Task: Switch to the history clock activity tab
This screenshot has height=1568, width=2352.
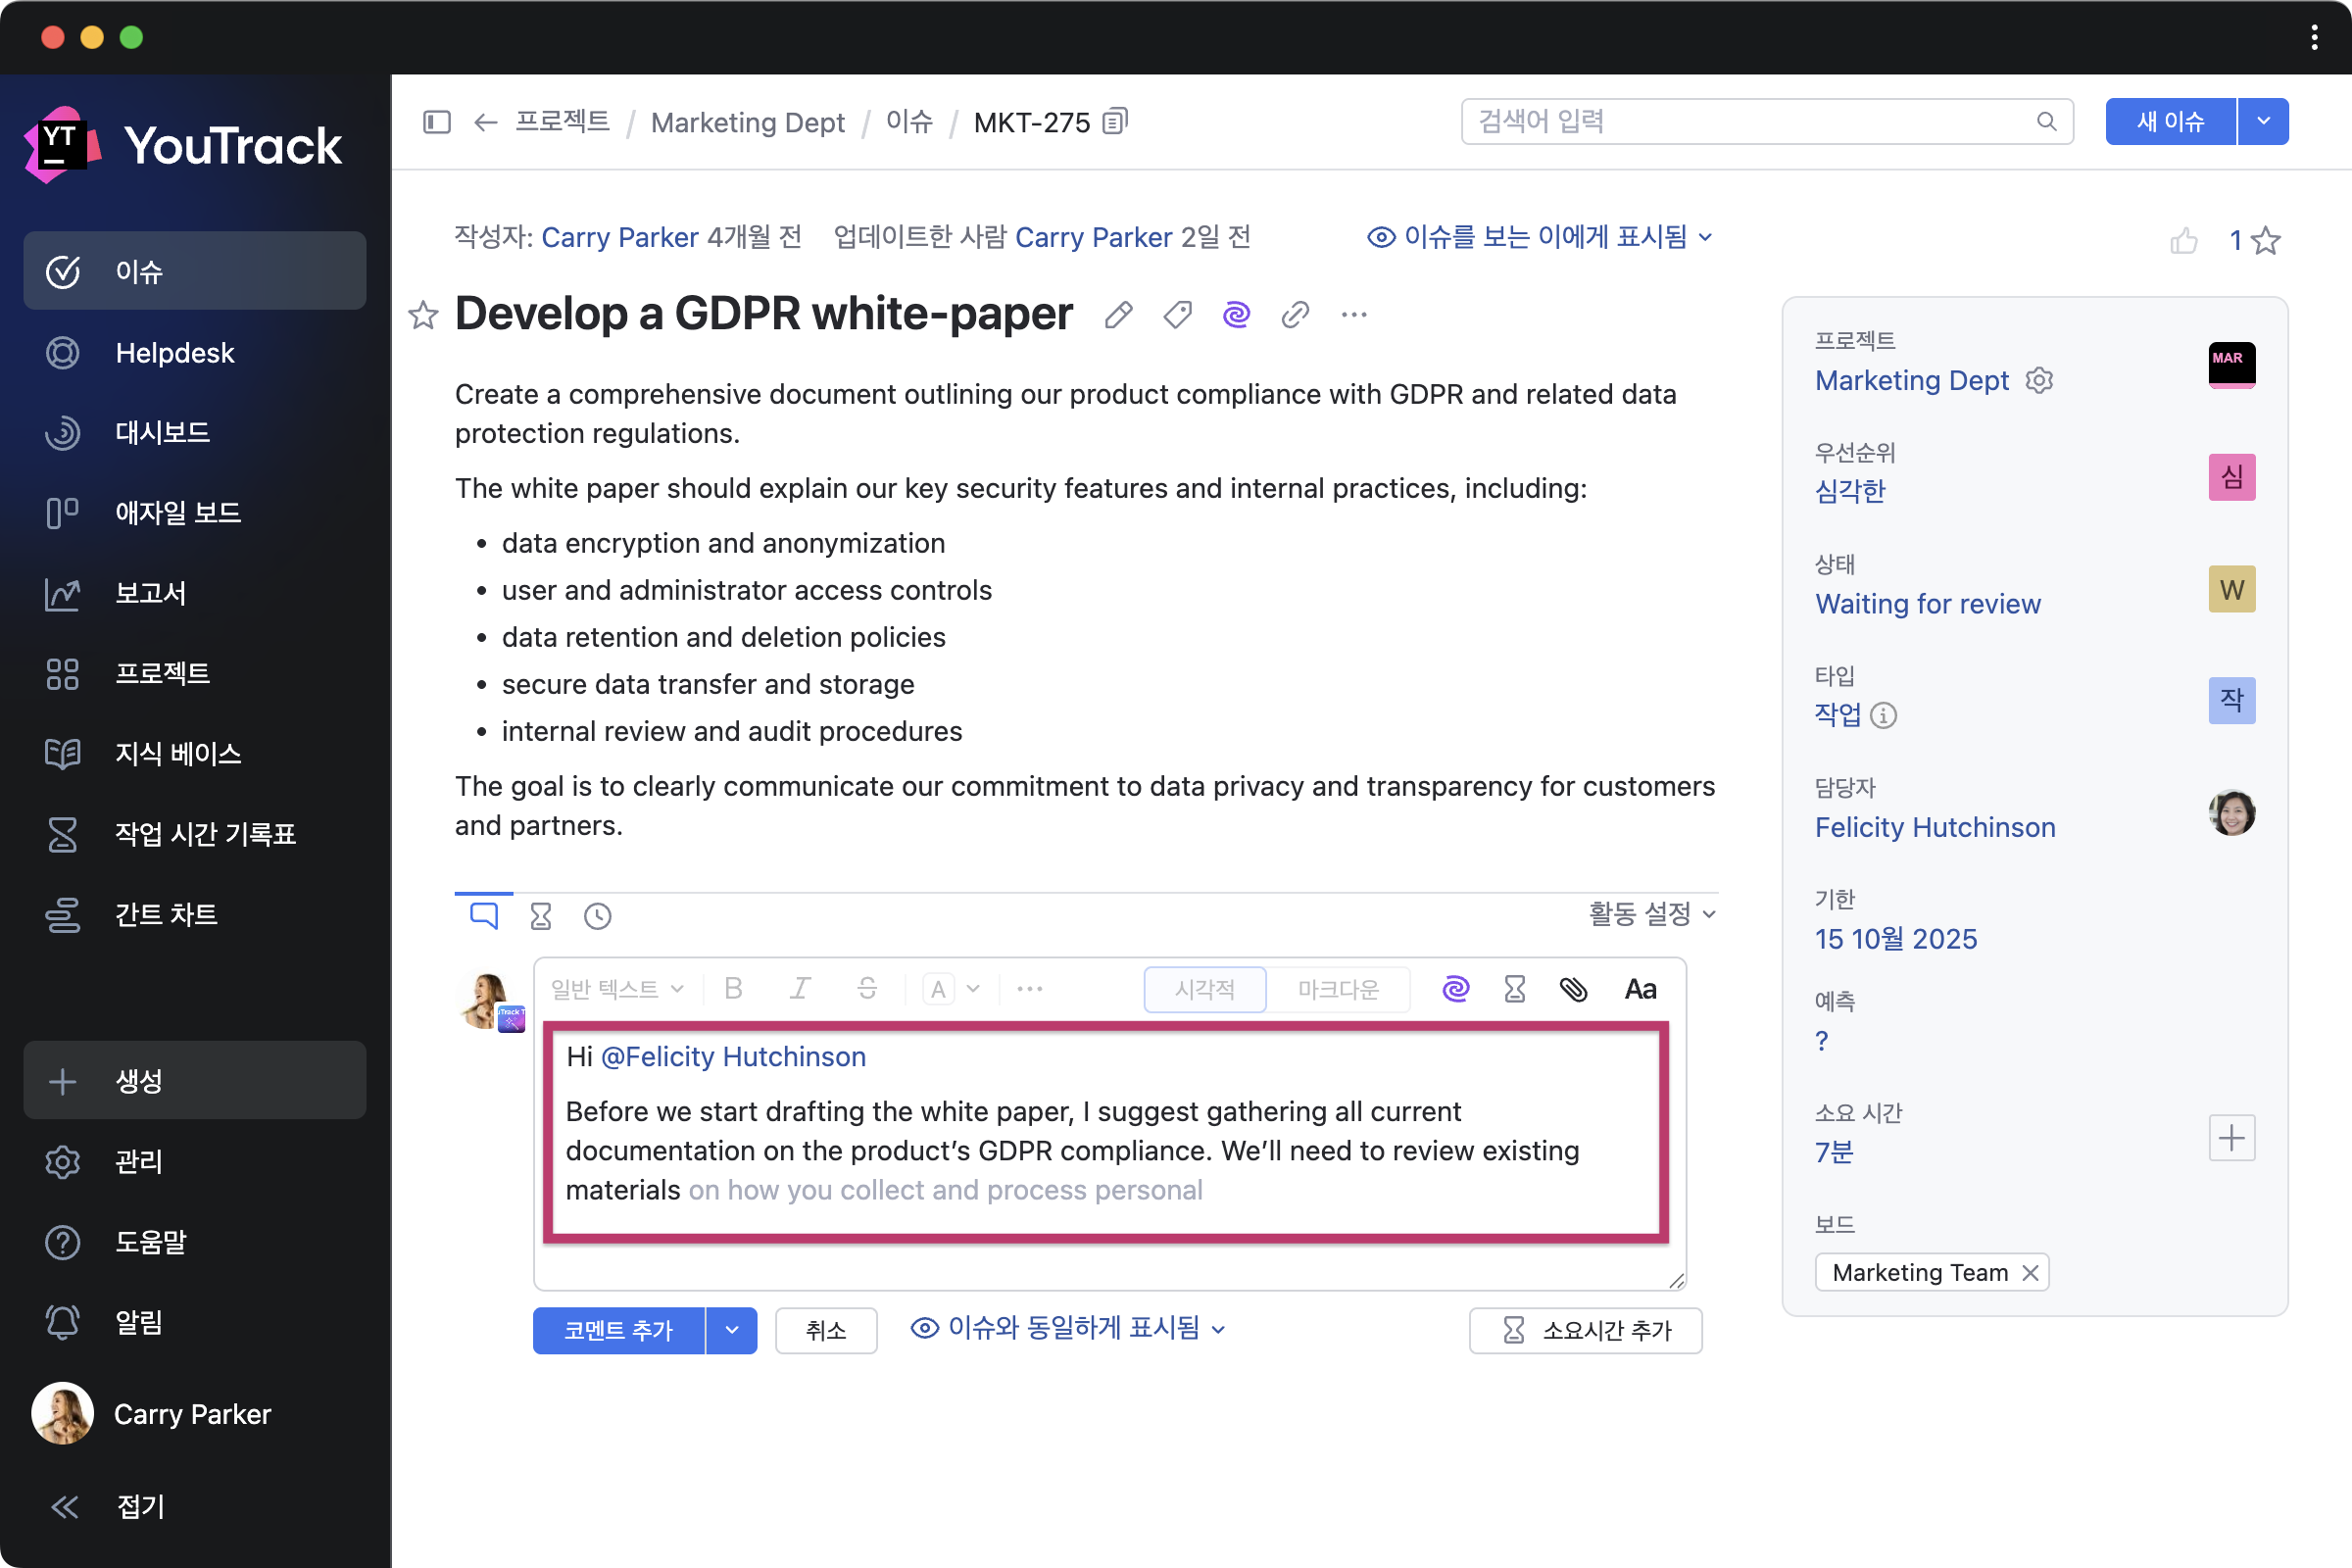Action: (x=598, y=916)
